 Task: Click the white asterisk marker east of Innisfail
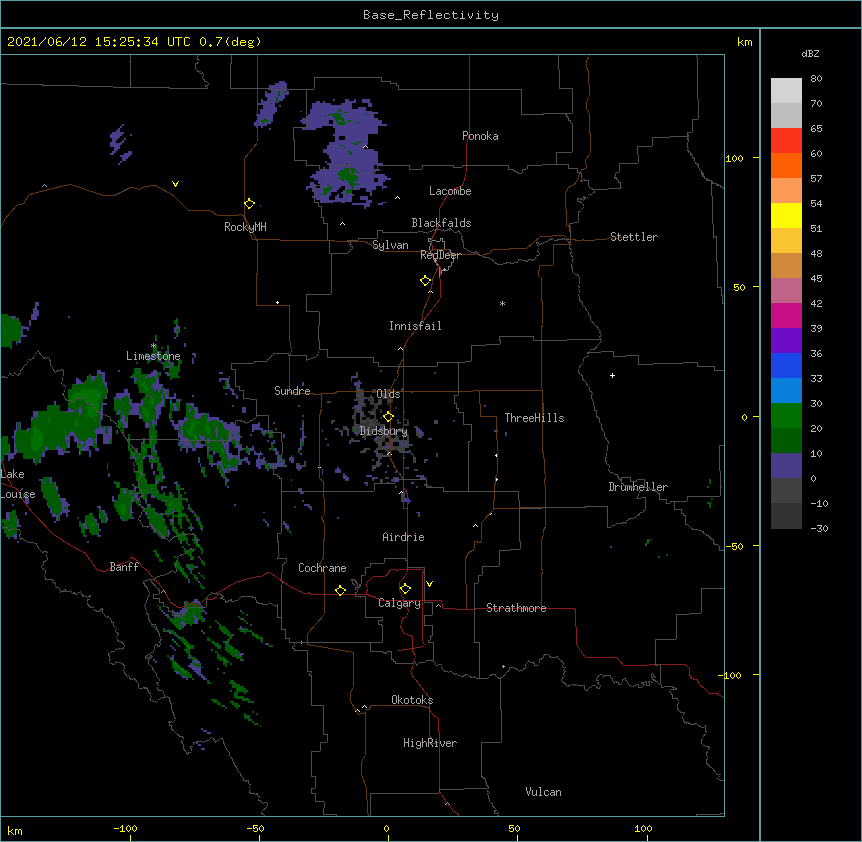tap(502, 303)
